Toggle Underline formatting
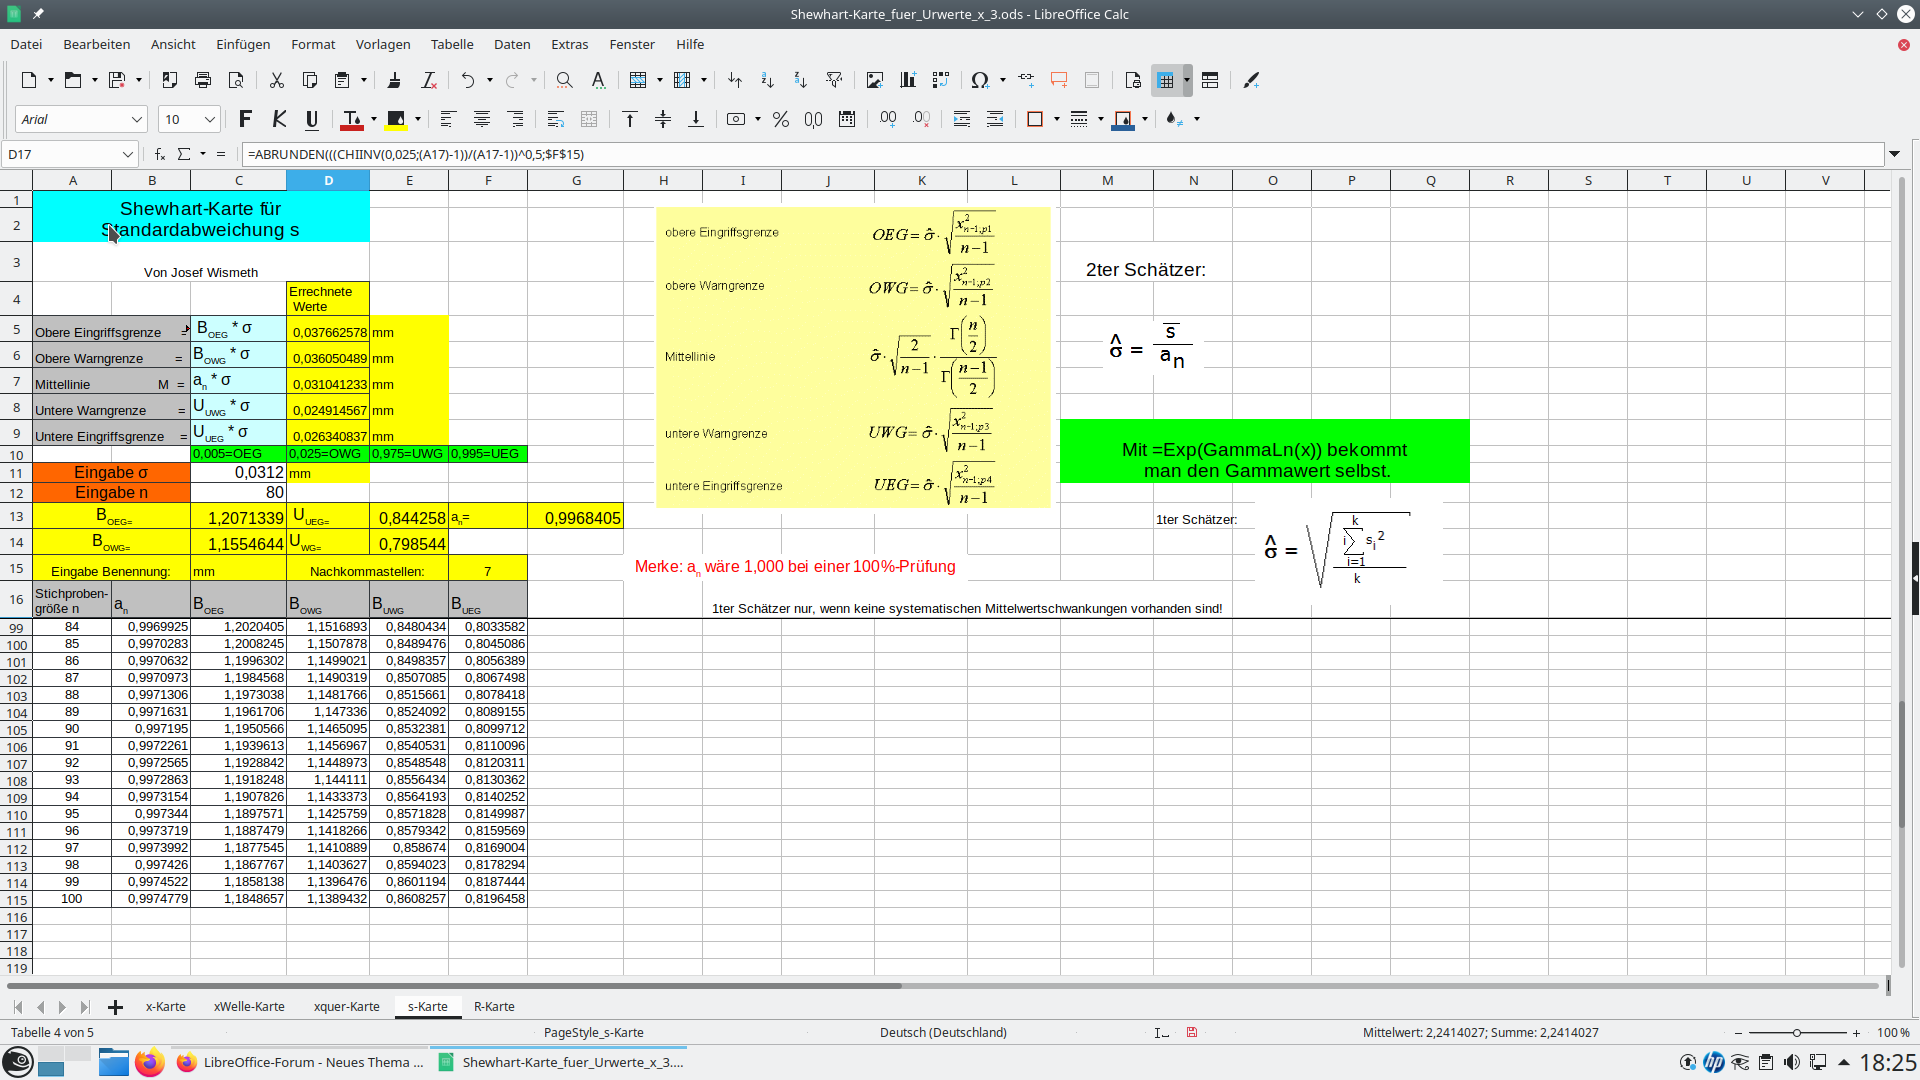Screen dimensions: 1920x1080 tap(312, 119)
